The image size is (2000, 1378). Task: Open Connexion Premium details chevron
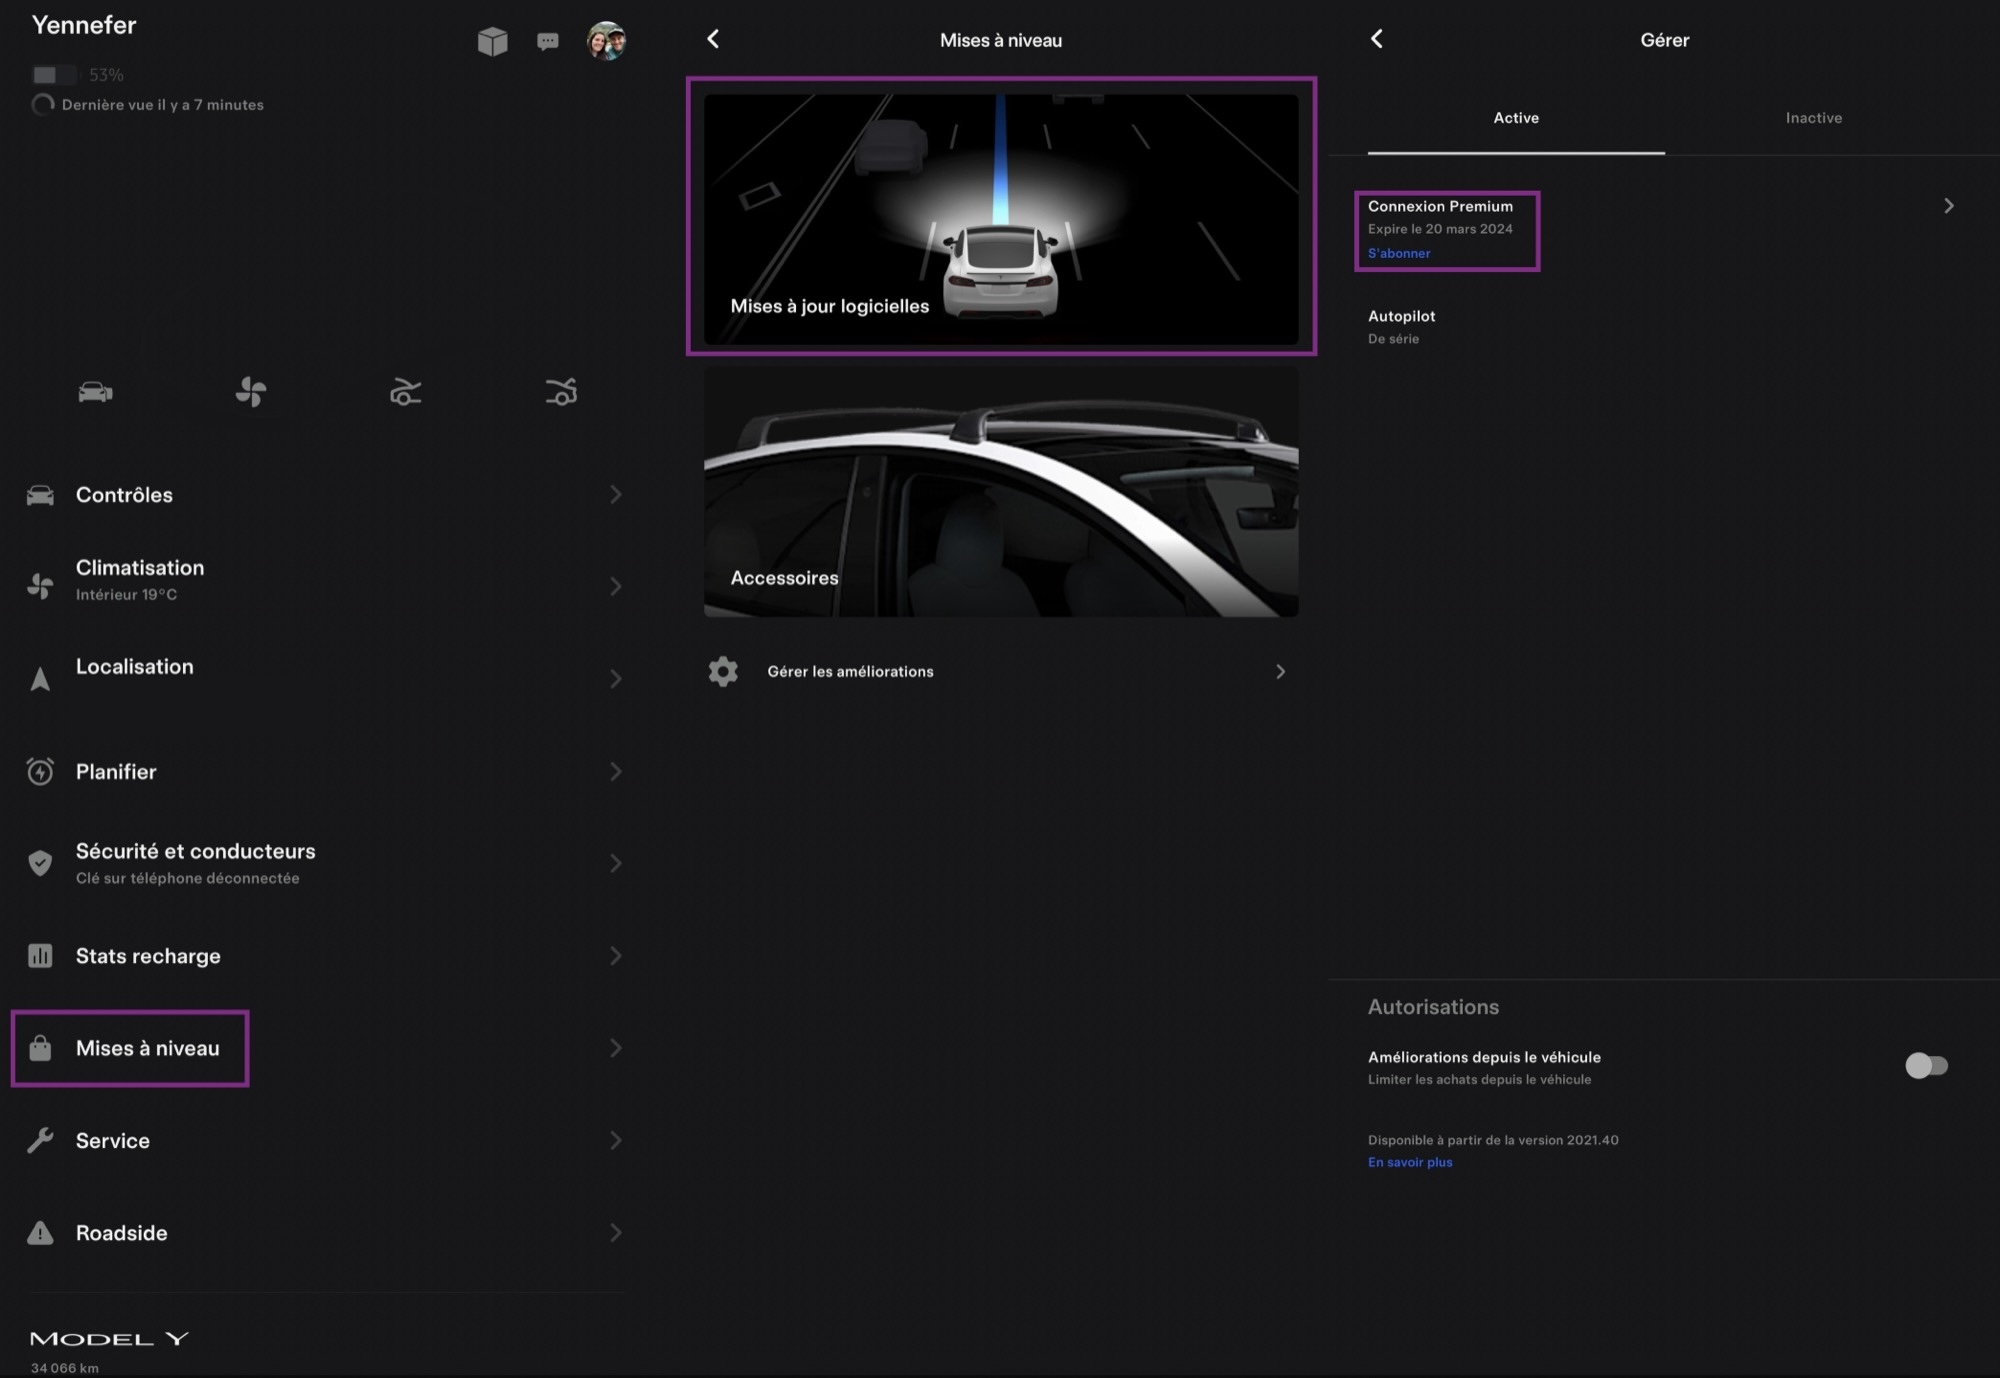pyautogui.click(x=1948, y=206)
